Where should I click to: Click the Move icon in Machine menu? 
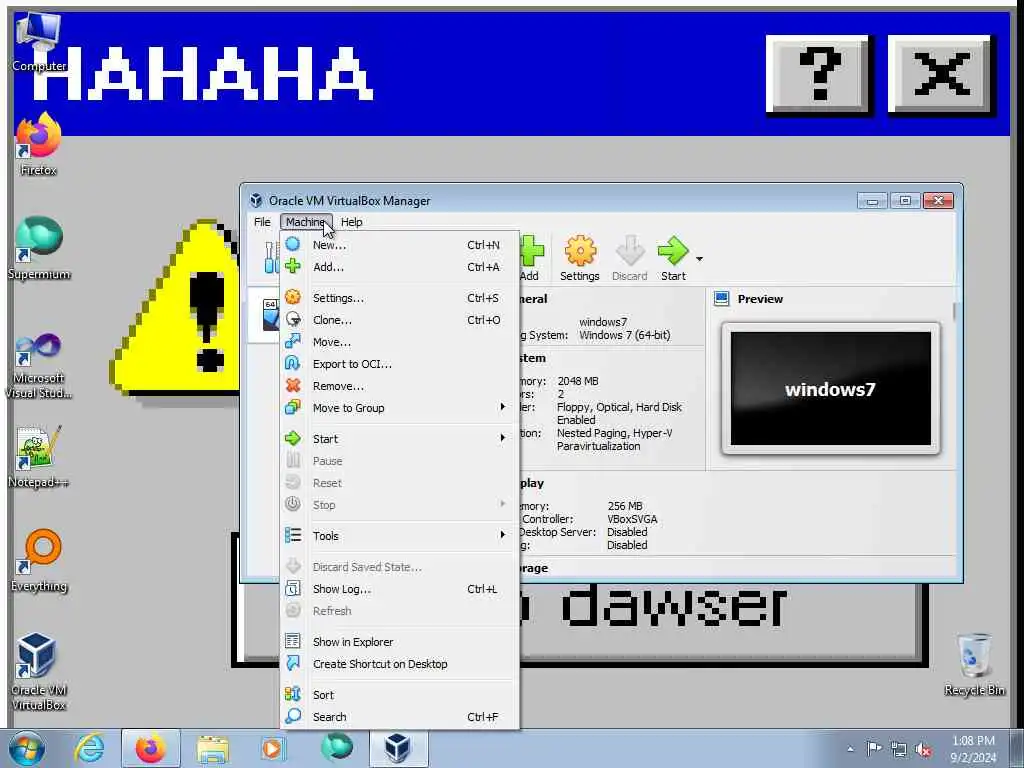(293, 341)
